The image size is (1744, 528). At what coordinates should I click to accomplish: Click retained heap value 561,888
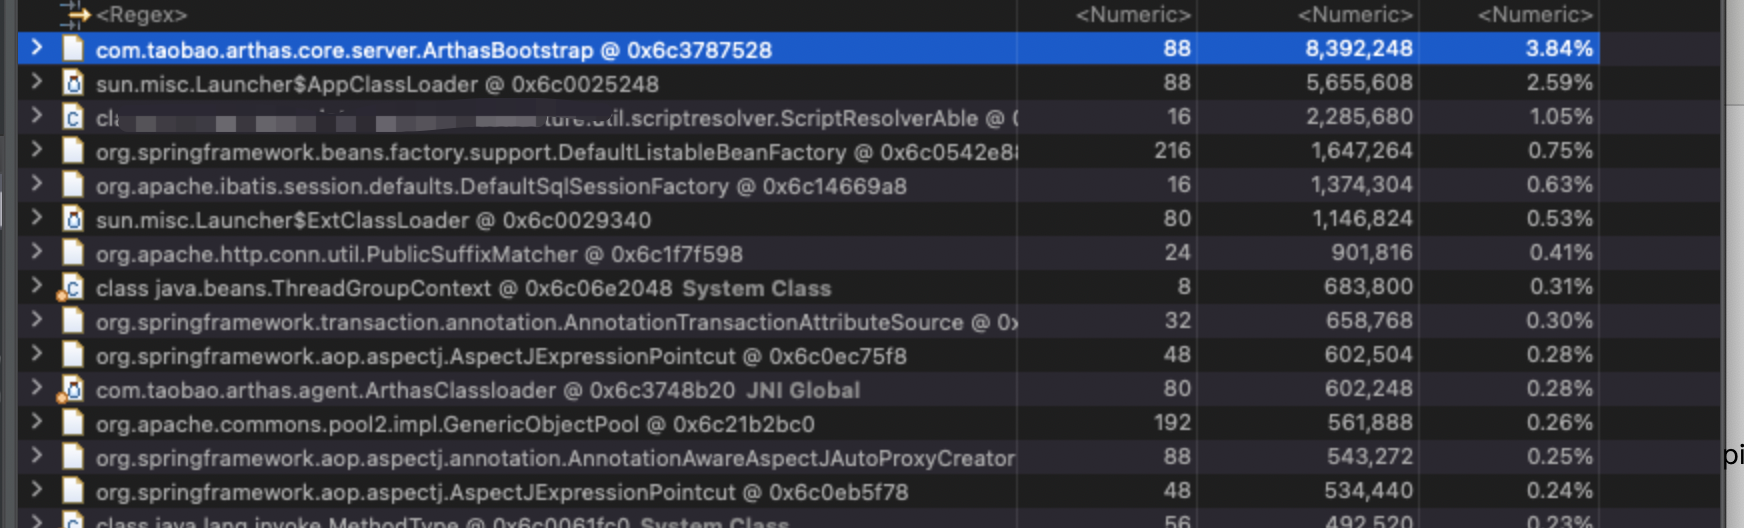1370,422
